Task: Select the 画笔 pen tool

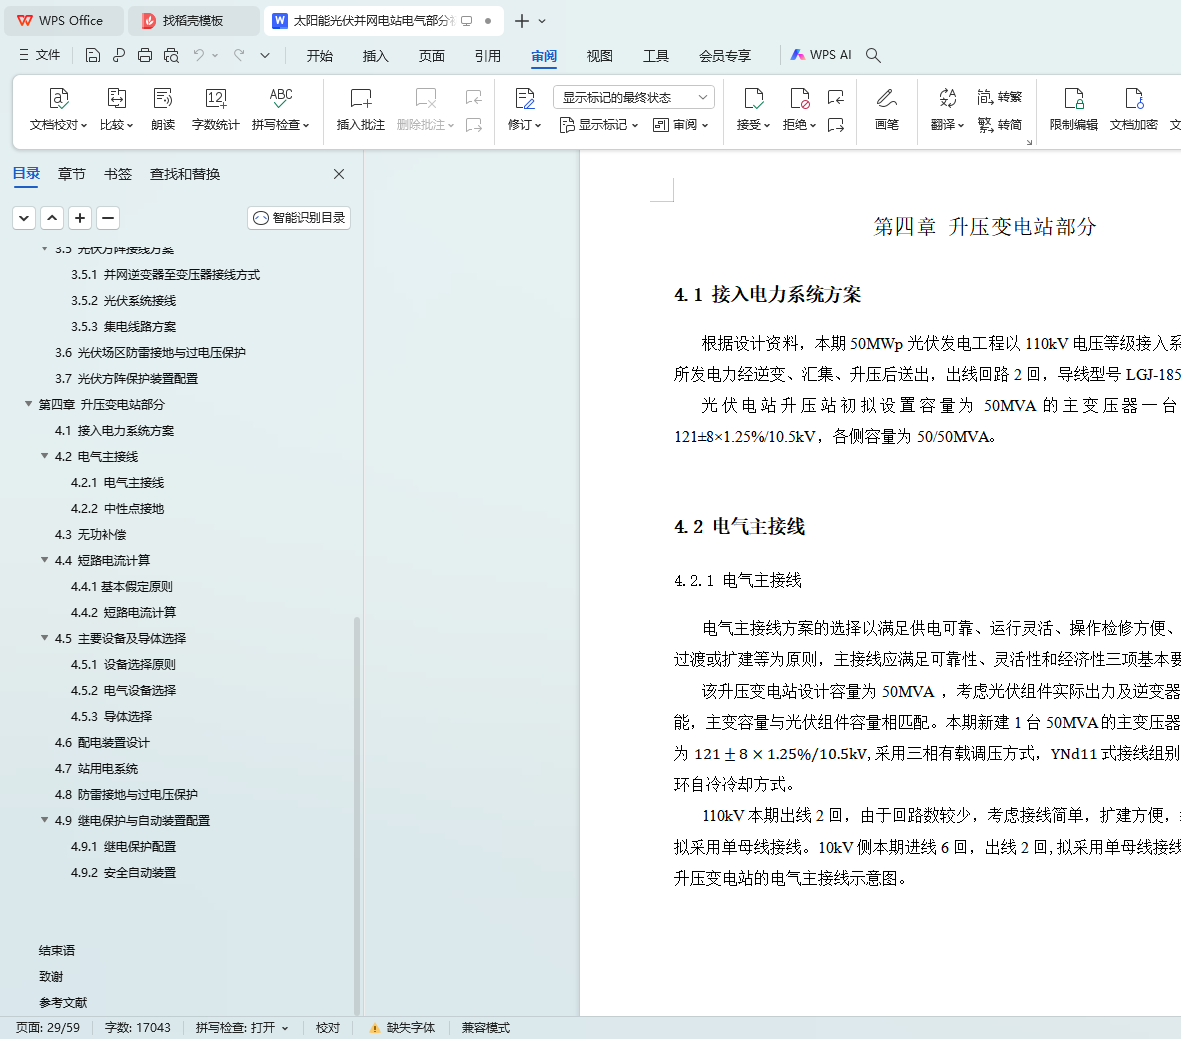Action: pyautogui.click(x=887, y=110)
